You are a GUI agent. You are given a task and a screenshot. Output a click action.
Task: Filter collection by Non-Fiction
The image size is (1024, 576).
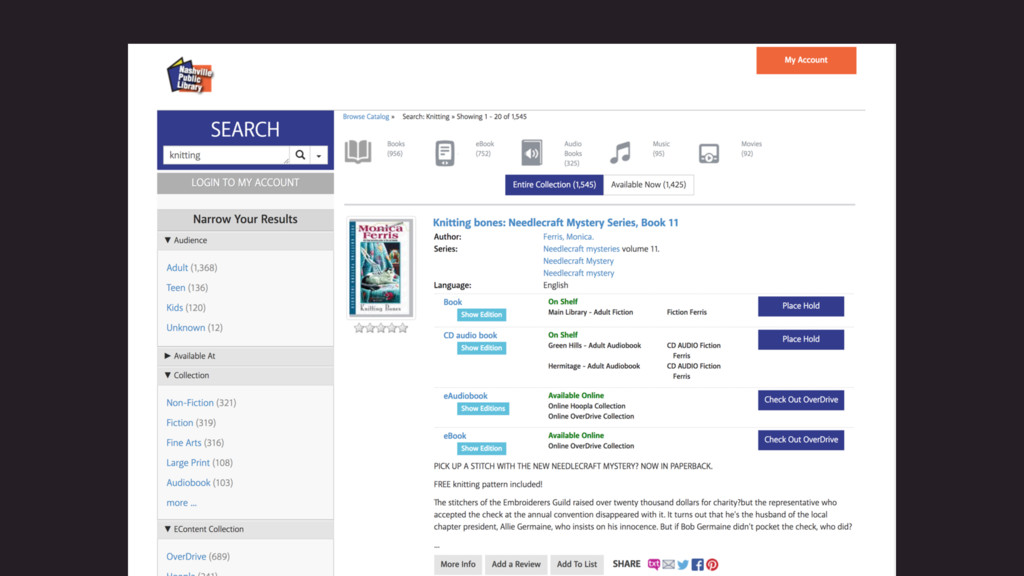pyautogui.click(x=190, y=403)
